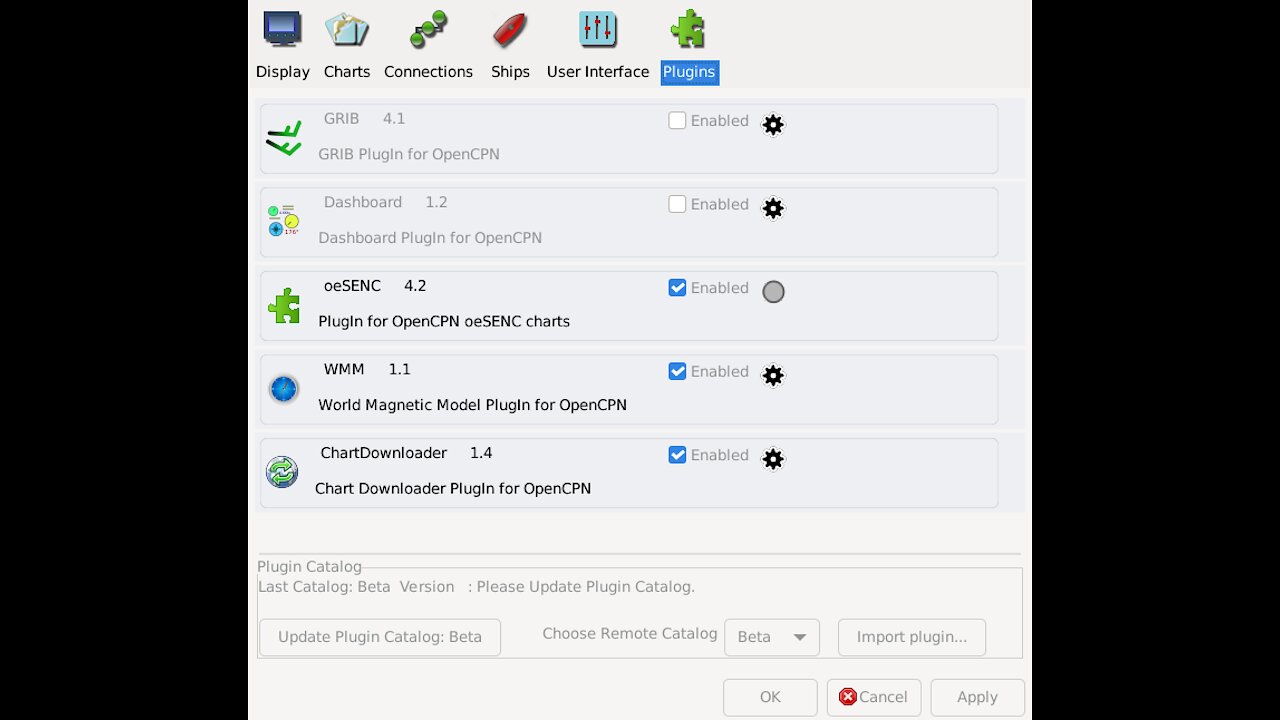Image resolution: width=1280 pixels, height=720 pixels.
Task: Select the 'GRIB PlugIn for OpenCPN' description
Action: pyautogui.click(x=409, y=154)
